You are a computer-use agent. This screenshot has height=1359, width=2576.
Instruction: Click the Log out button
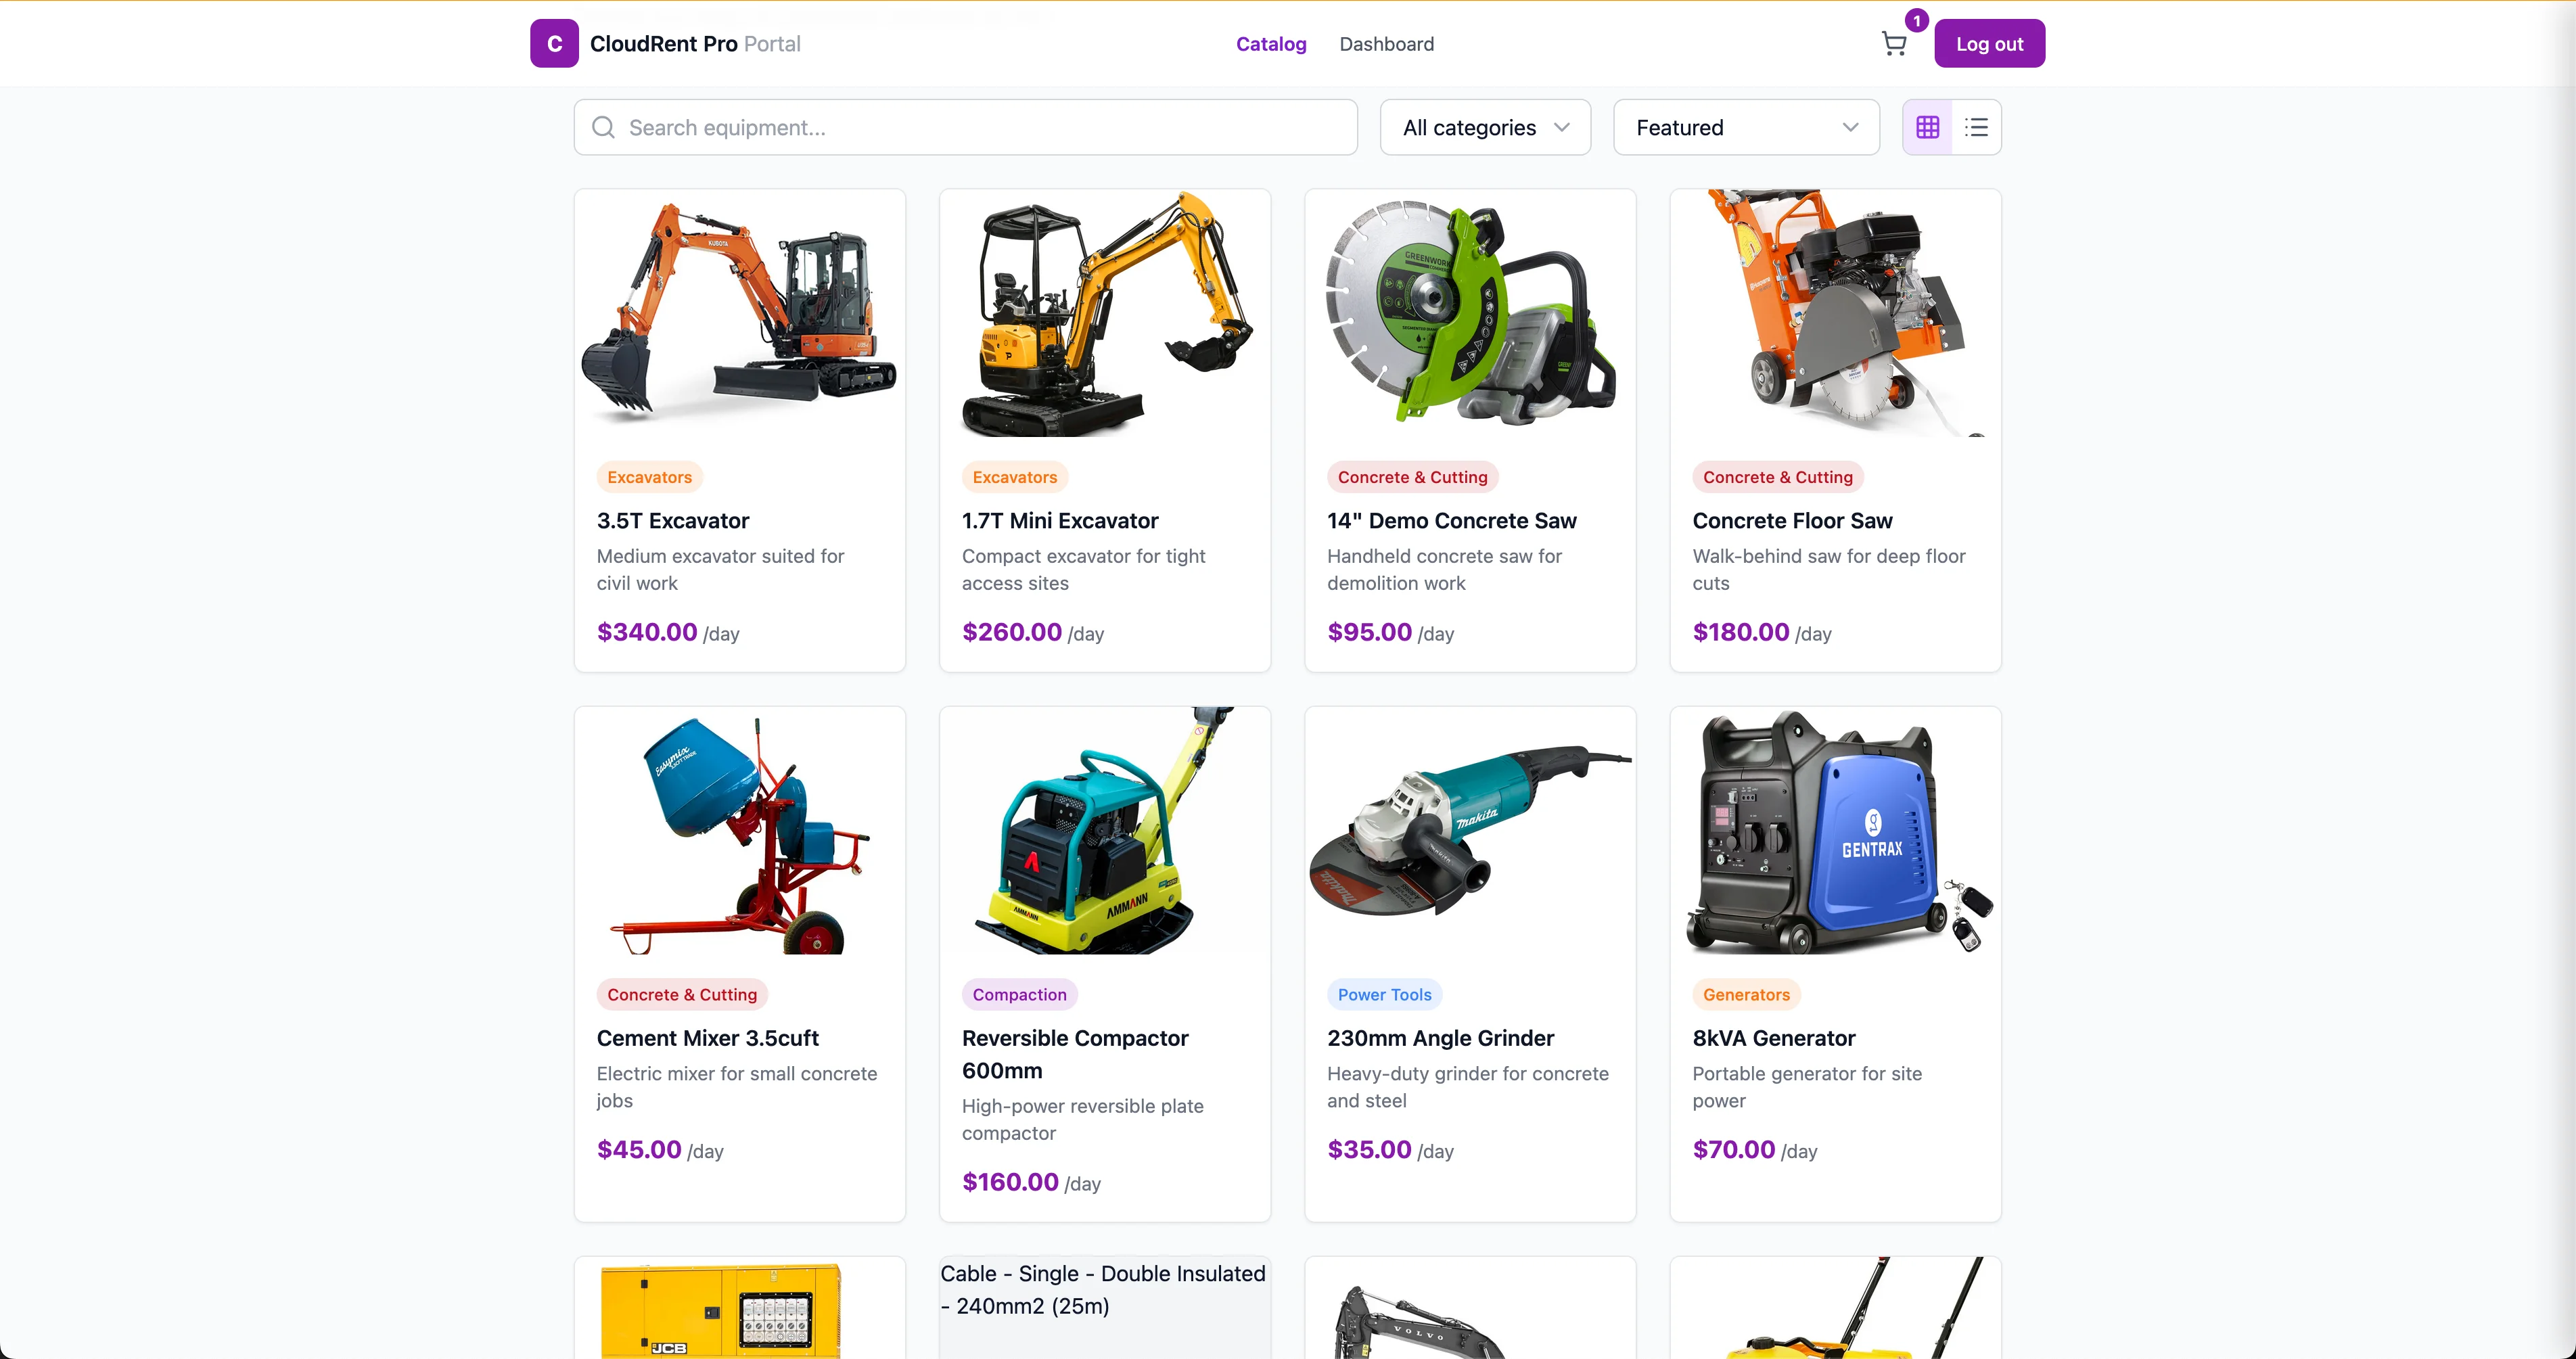pos(1989,44)
